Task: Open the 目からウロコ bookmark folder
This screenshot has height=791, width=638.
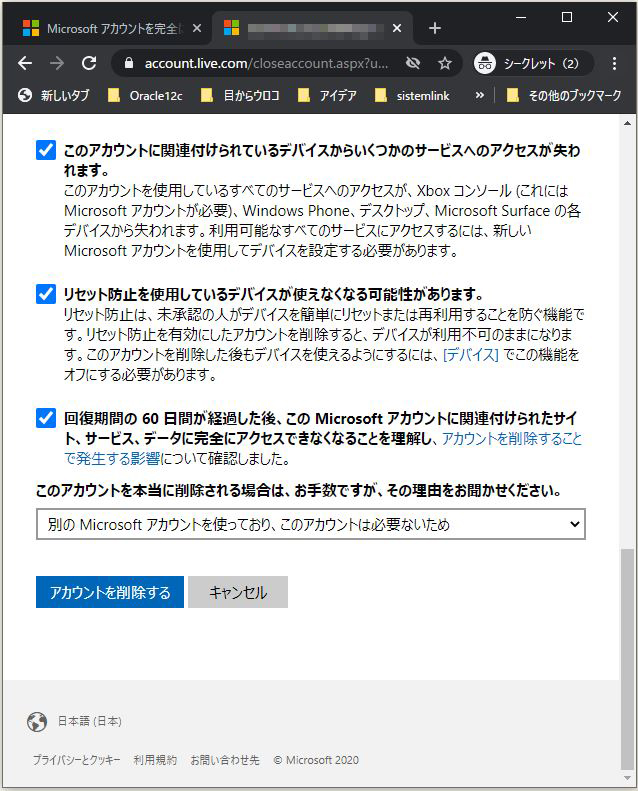Action: [240, 95]
